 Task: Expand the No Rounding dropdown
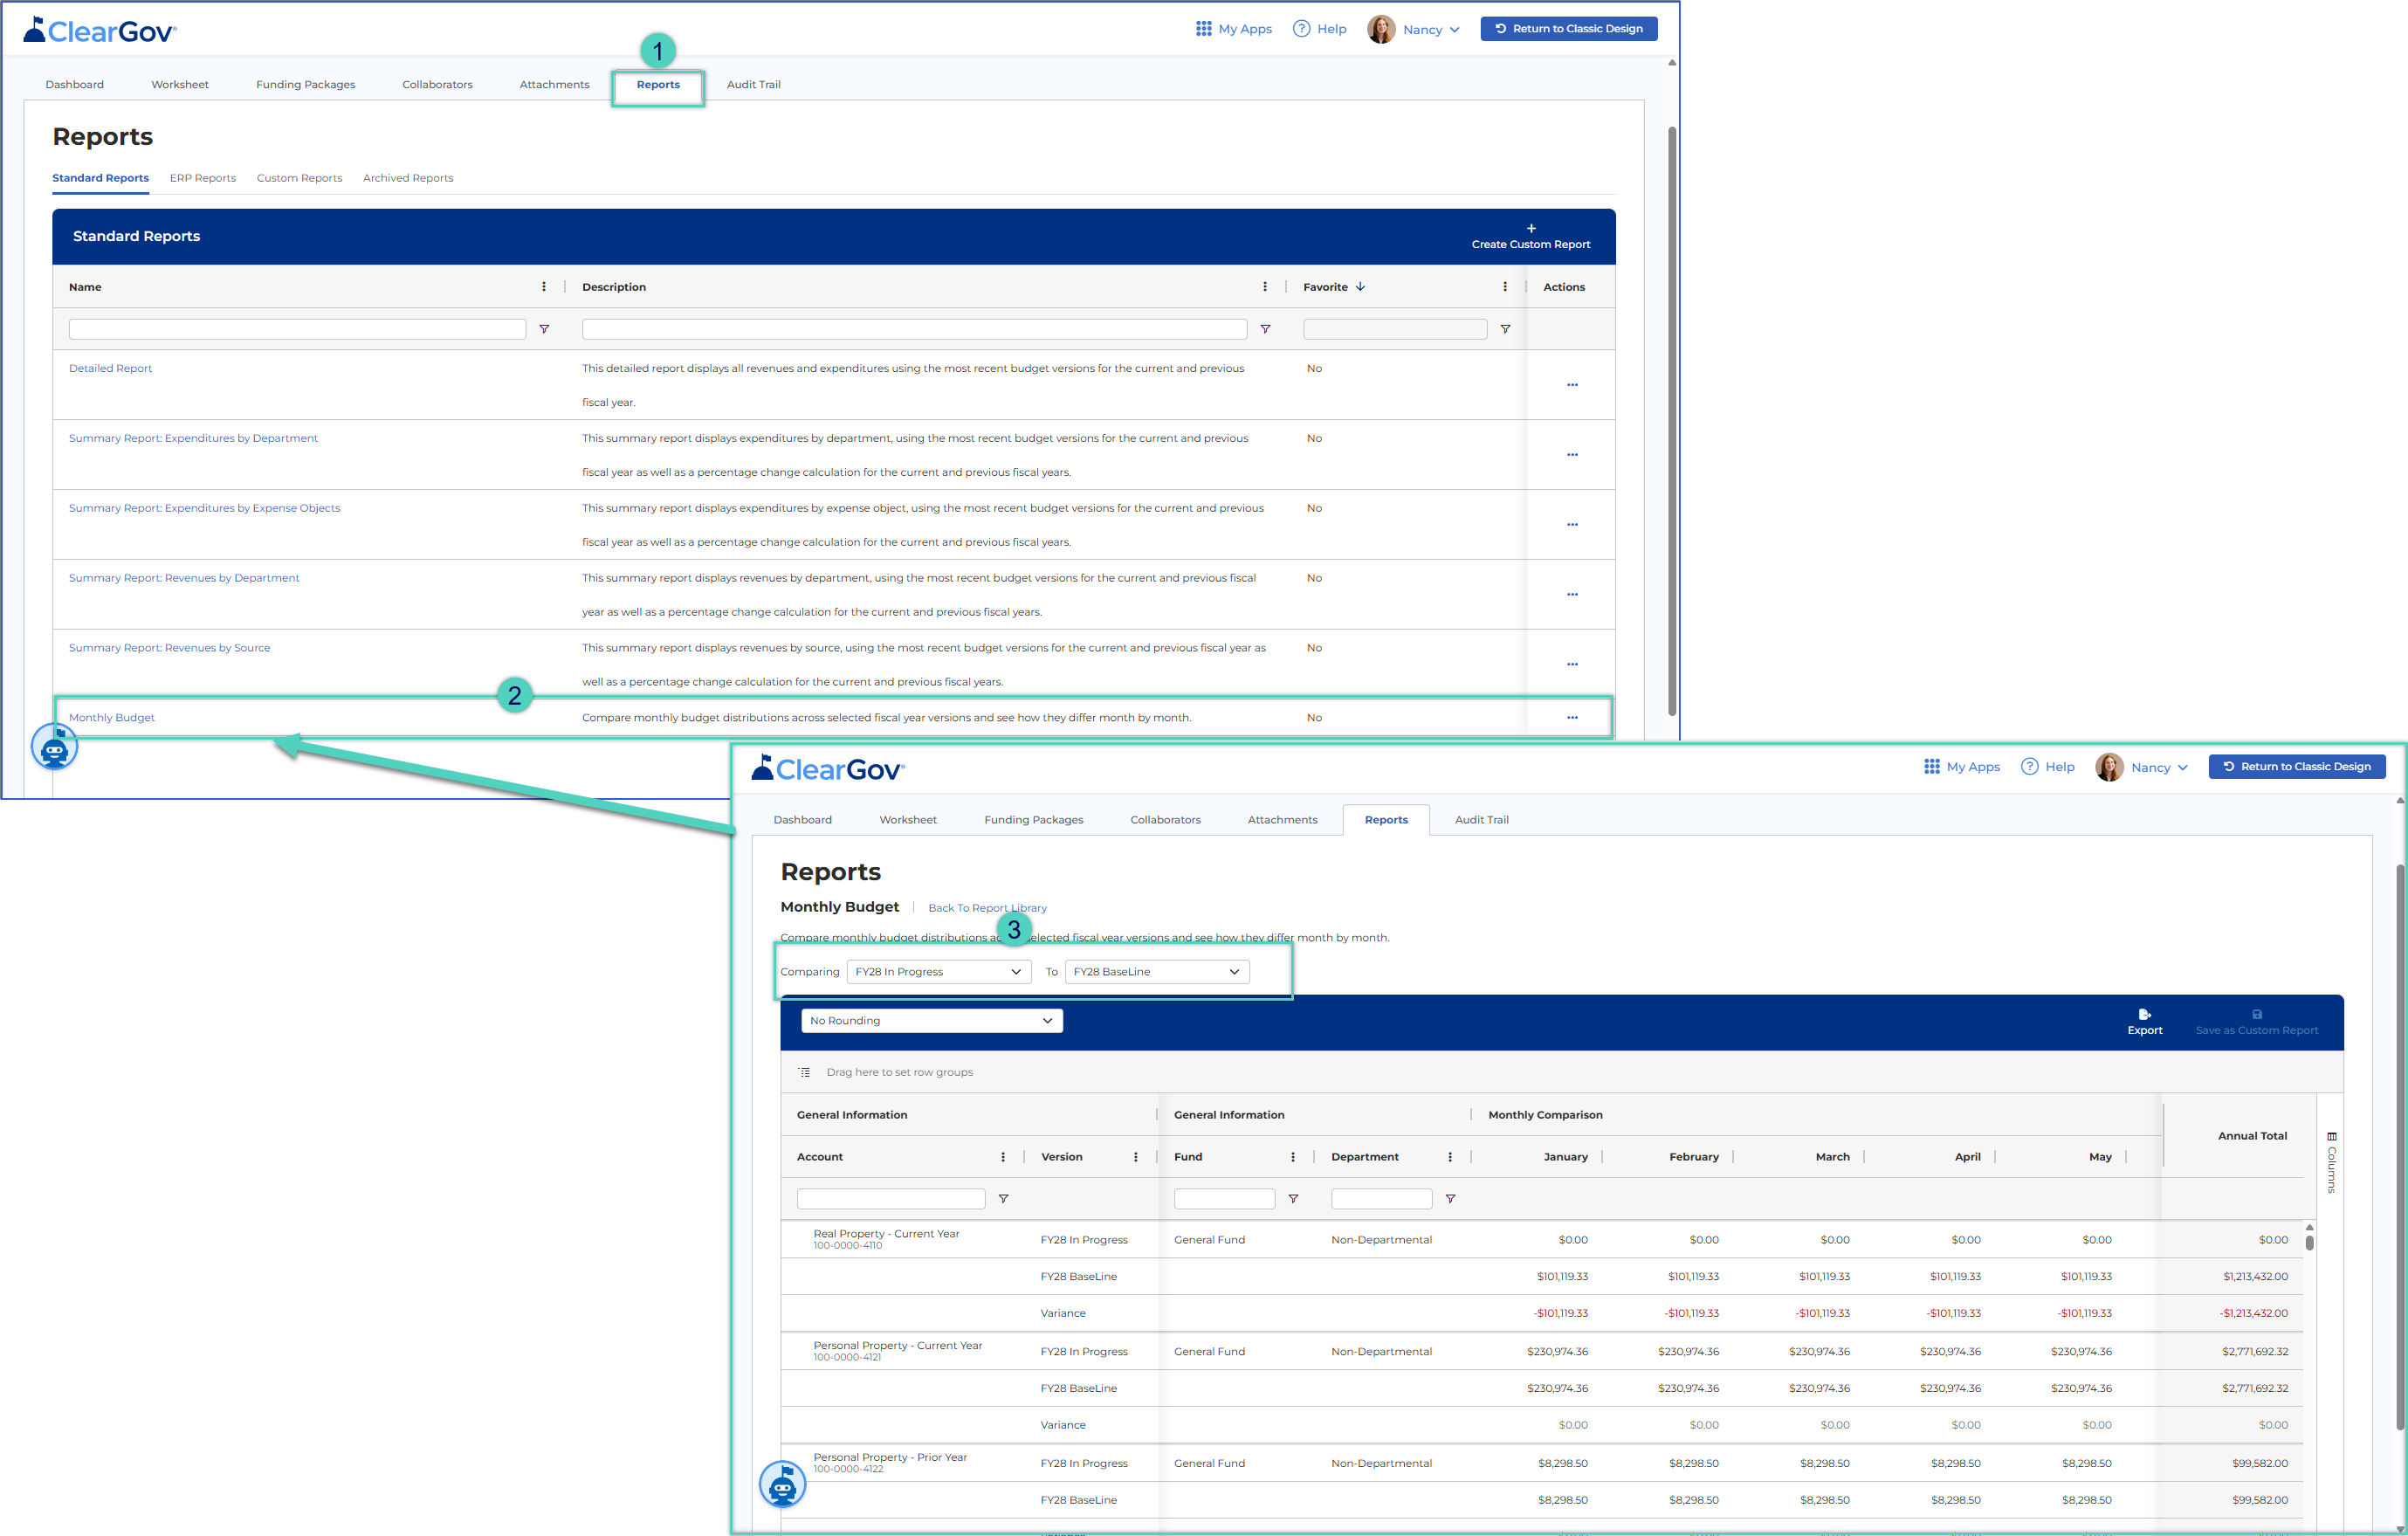932,1021
